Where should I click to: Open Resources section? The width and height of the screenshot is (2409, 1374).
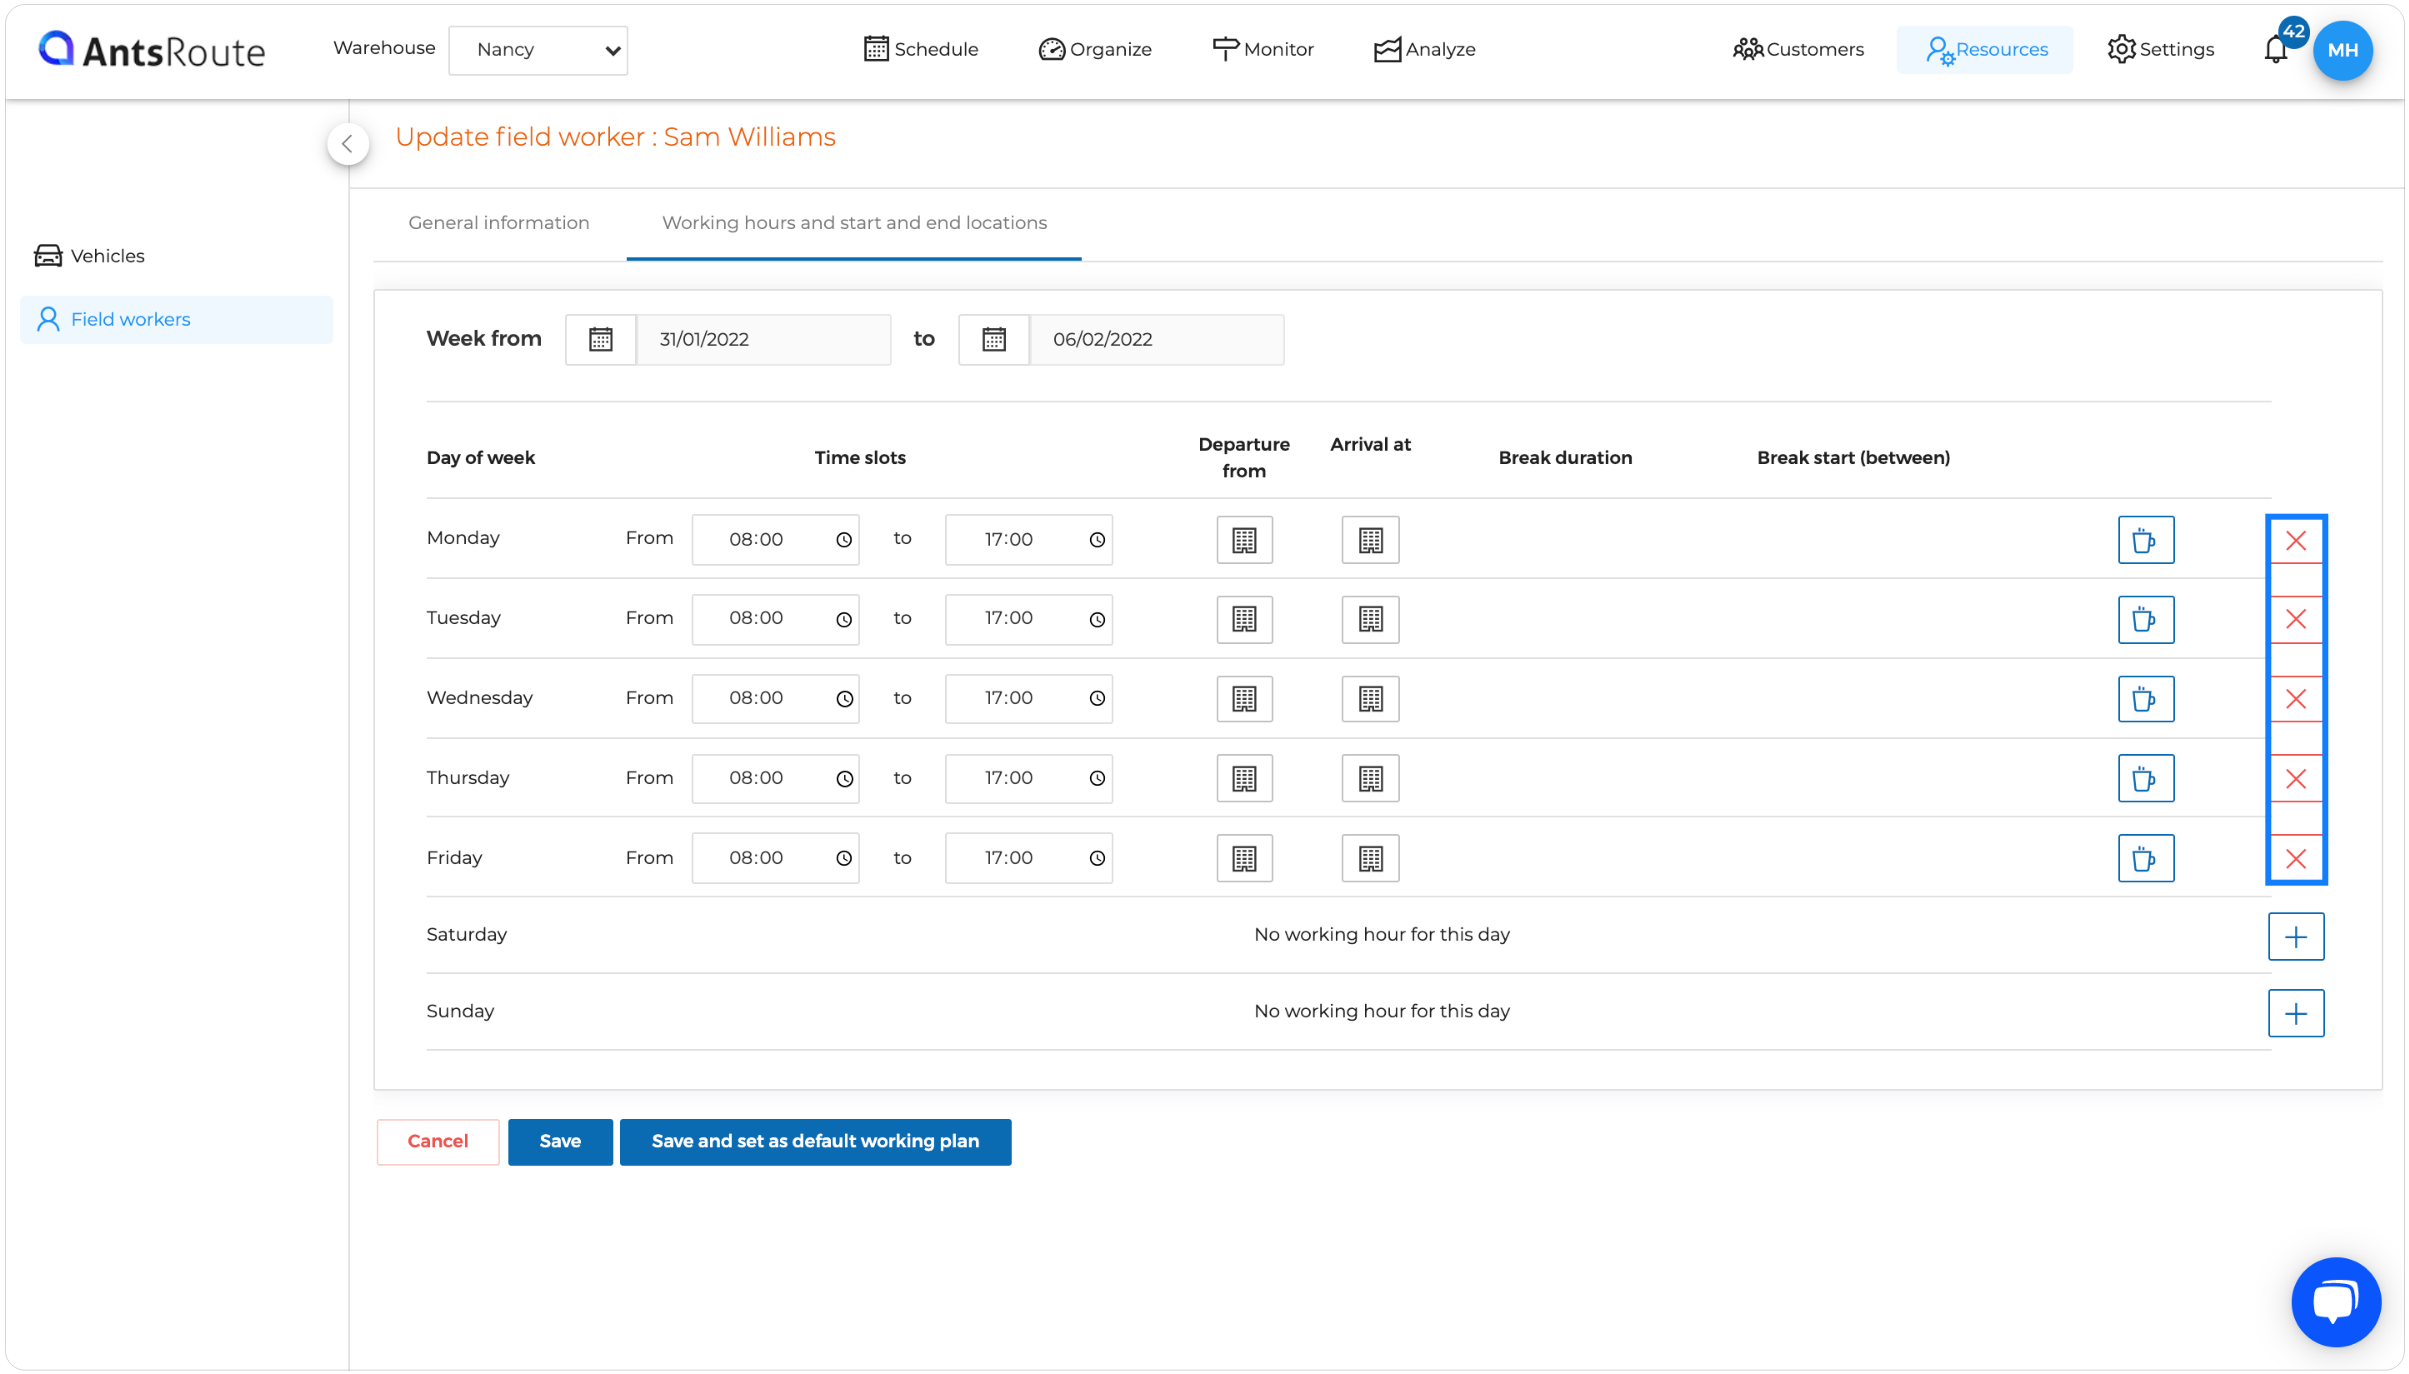1985,49
